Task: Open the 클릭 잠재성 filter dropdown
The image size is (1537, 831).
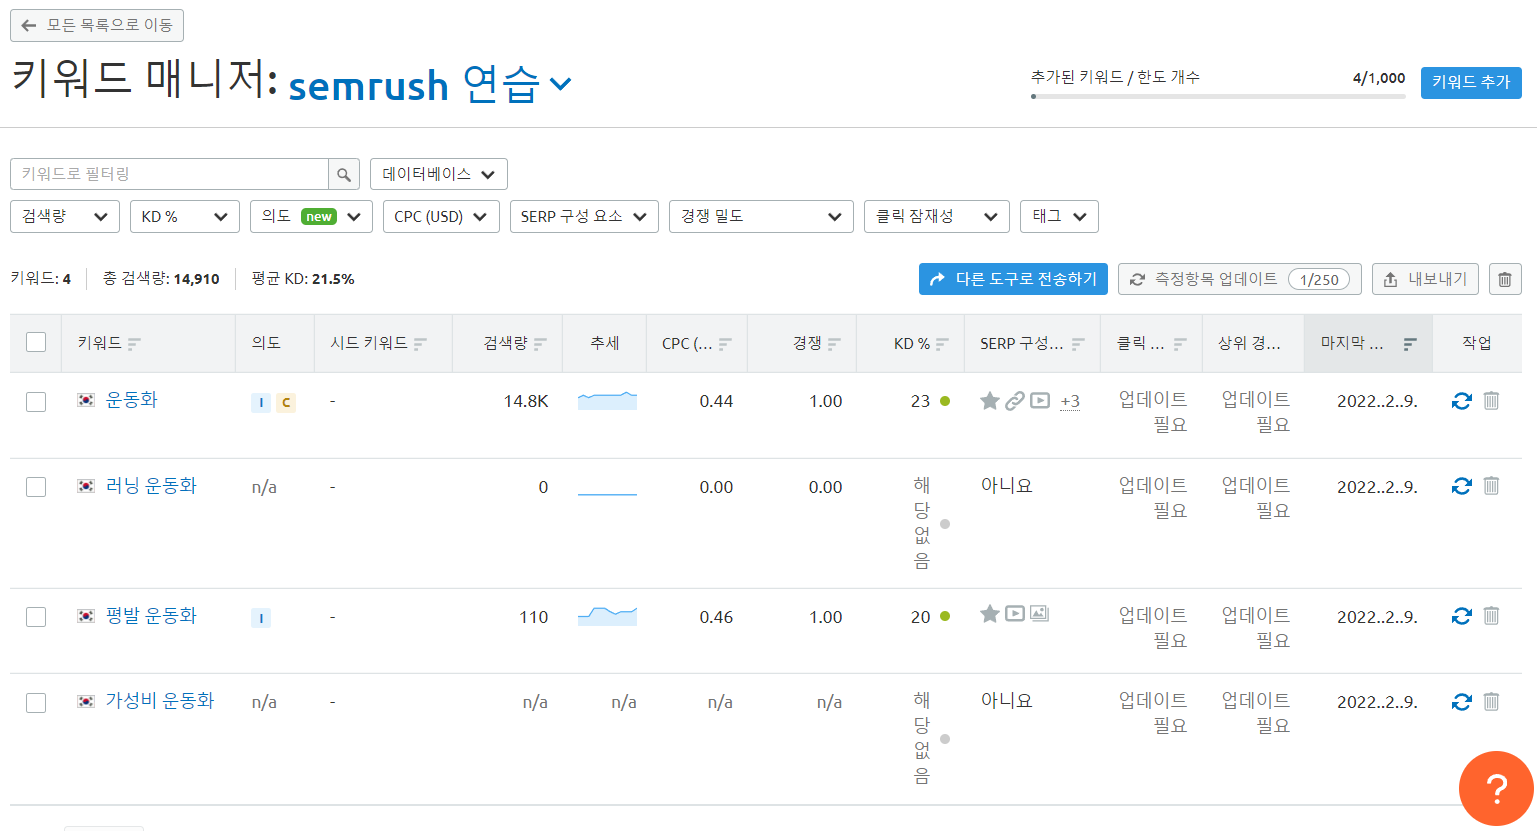Action: click(937, 217)
